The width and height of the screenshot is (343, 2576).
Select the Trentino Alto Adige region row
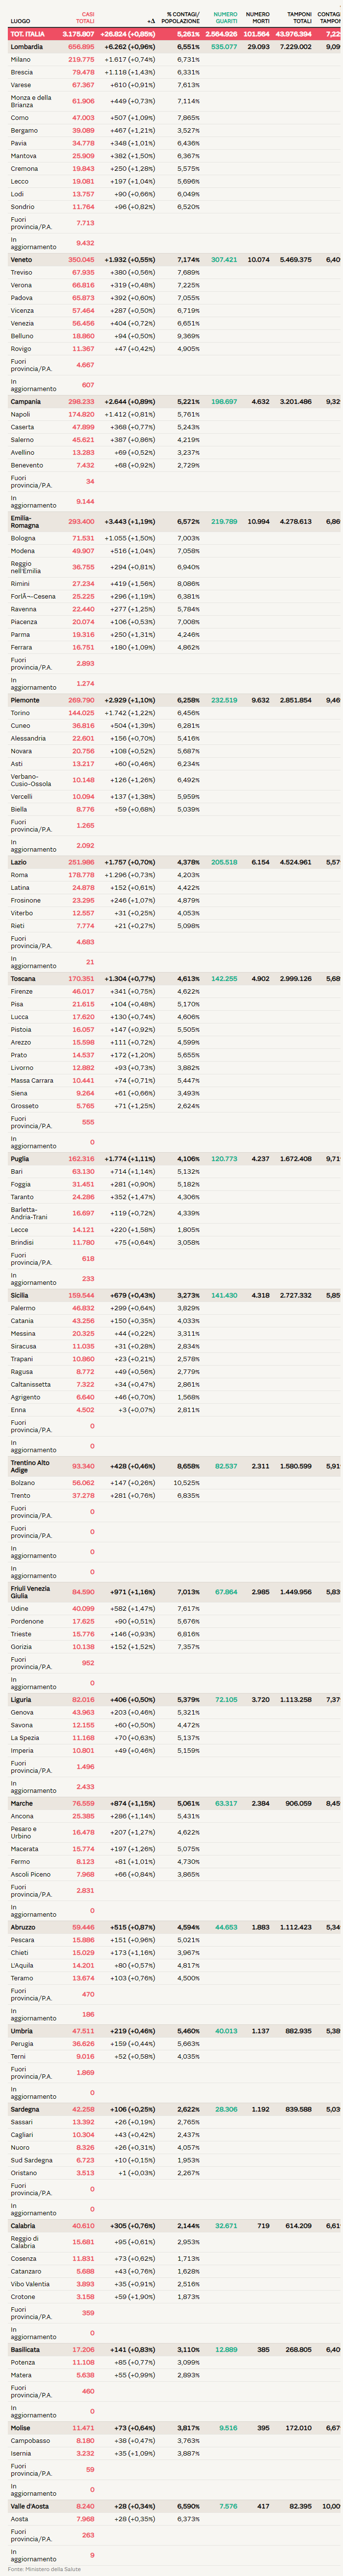tap(174, 1467)
